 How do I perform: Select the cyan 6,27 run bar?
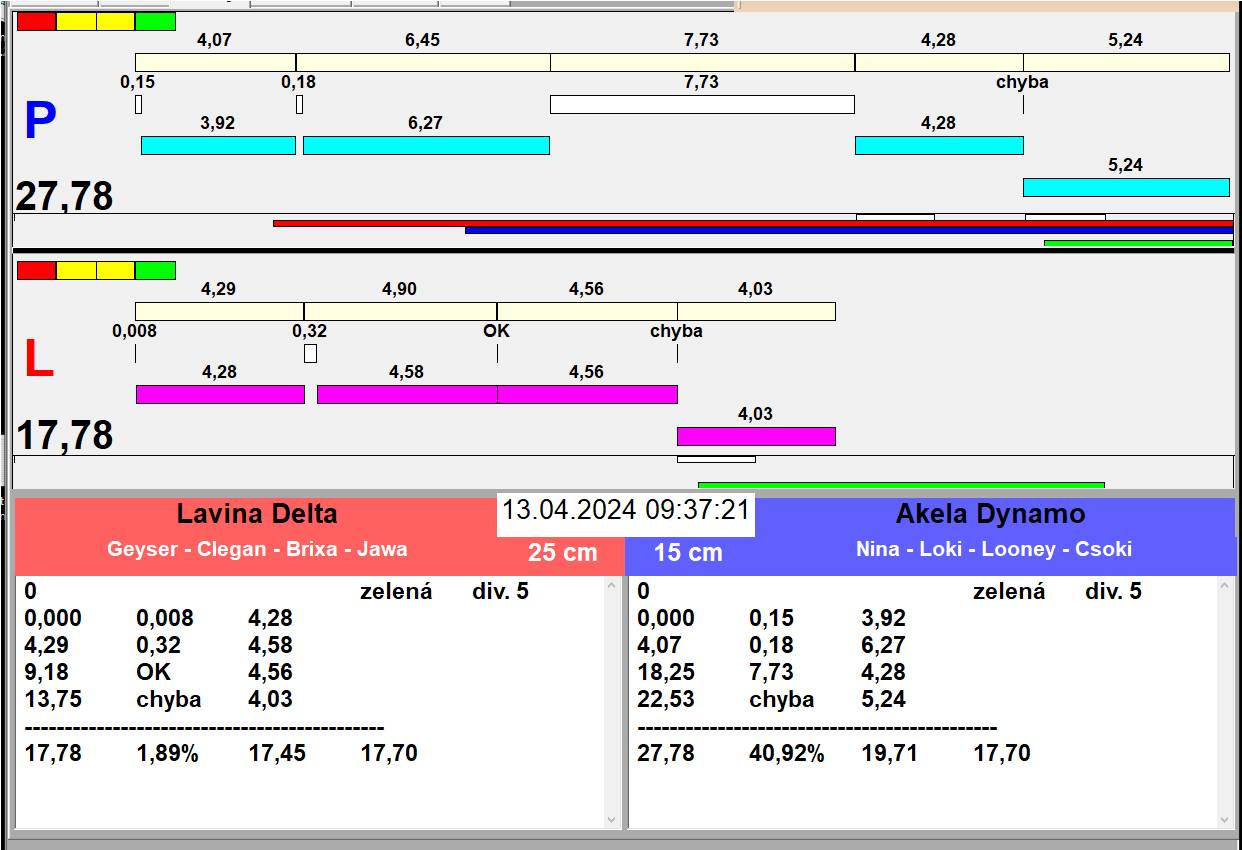pyautogui.click(x=426, y=145)
